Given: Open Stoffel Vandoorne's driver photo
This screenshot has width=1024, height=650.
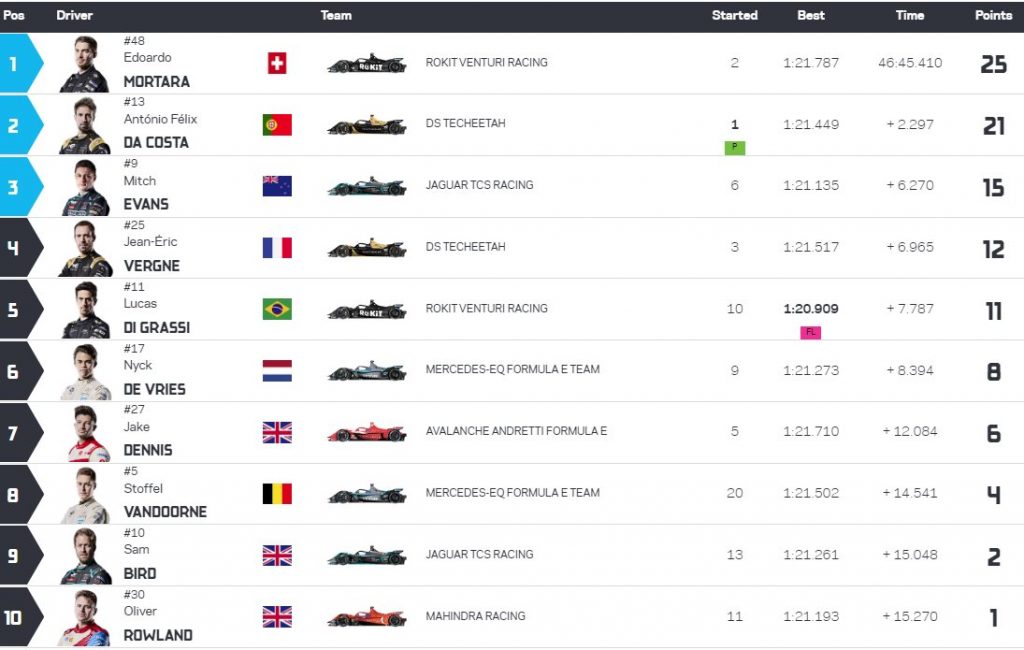Looking at the screenshot, I should pyautogui.click(x=86, y=495).
